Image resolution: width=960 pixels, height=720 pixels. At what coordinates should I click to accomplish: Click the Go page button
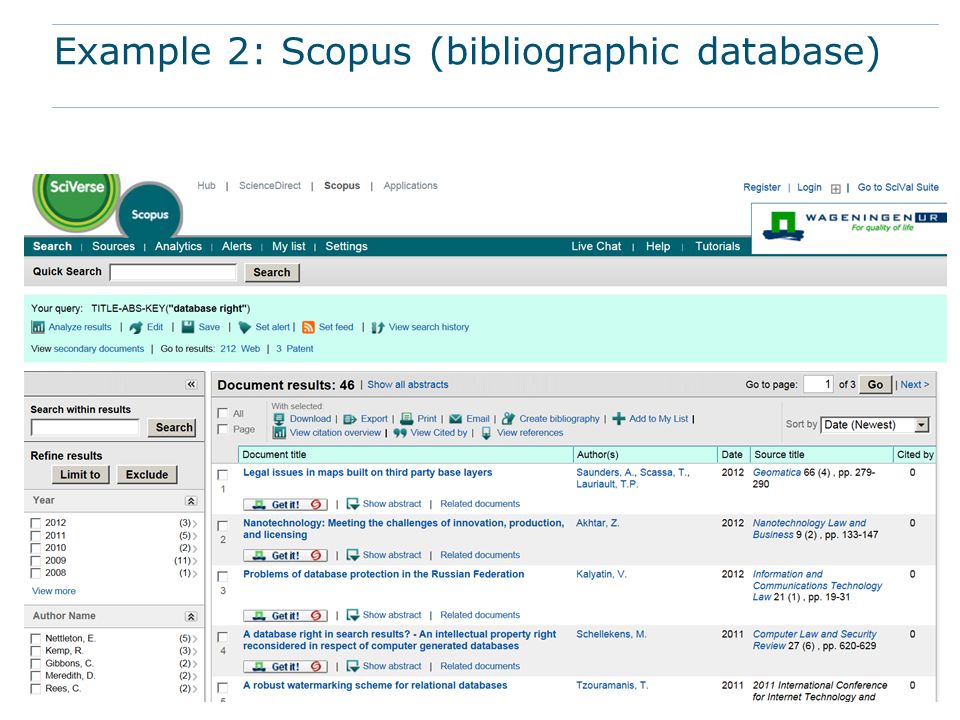[x=876, y=384]
